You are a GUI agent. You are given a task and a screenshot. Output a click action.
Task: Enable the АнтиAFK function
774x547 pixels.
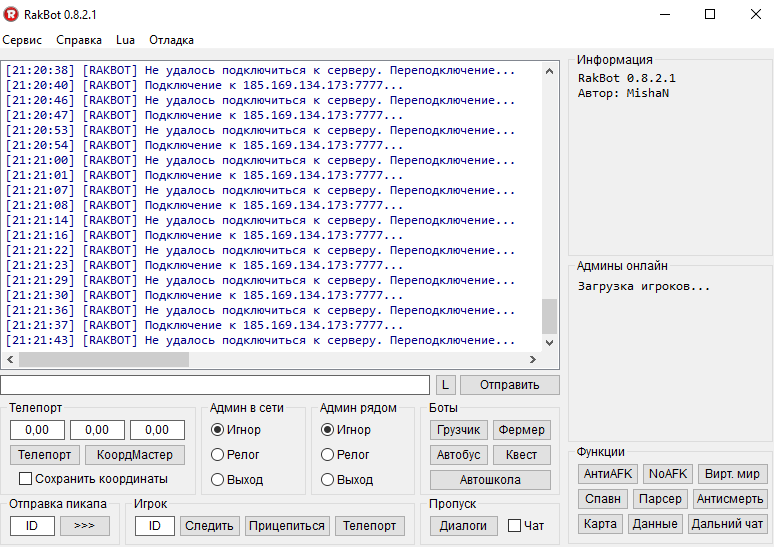point(608,474)
